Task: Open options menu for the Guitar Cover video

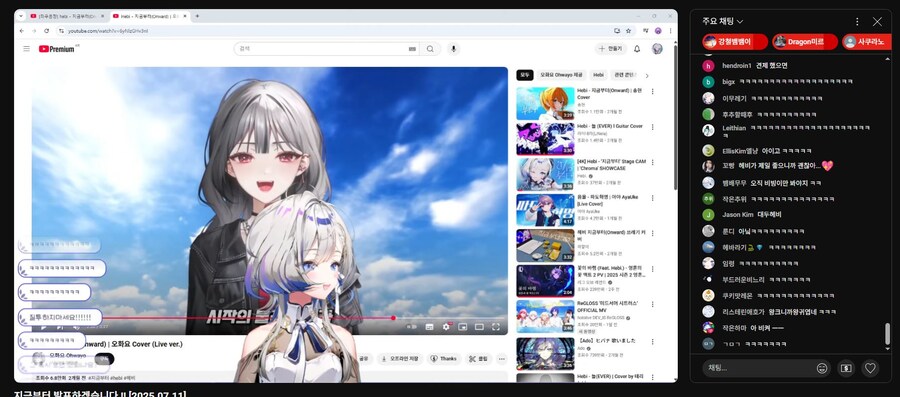Action: pyautogui.click(x=652, y=127)
